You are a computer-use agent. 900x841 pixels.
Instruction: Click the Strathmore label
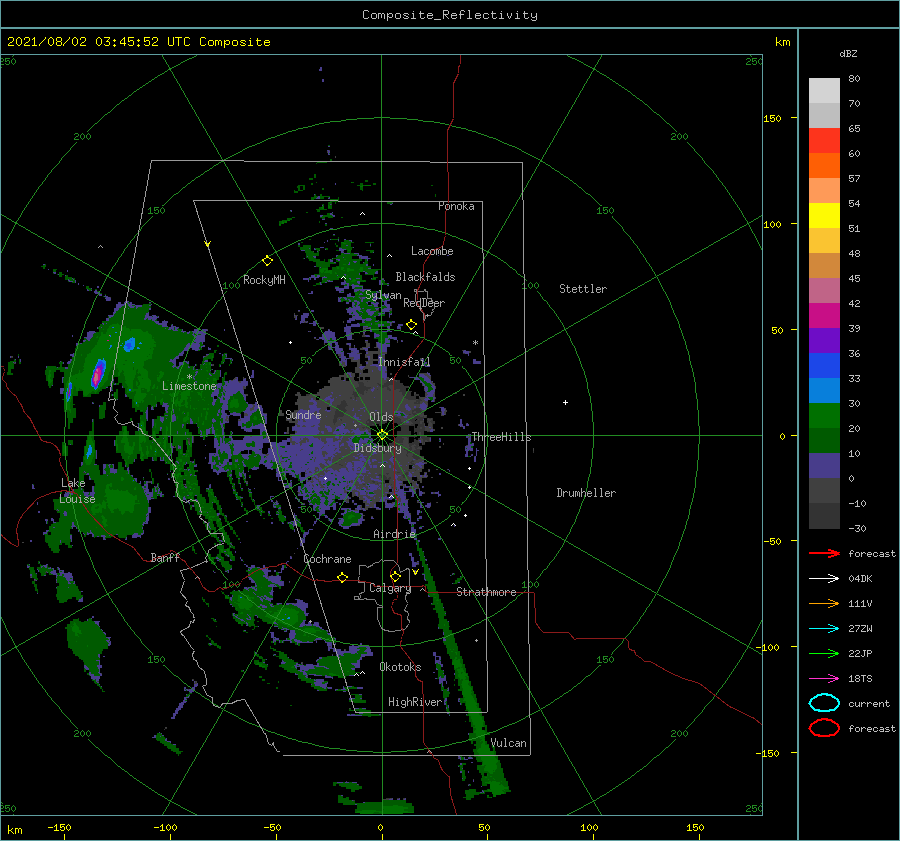click(x=486, y=592)
